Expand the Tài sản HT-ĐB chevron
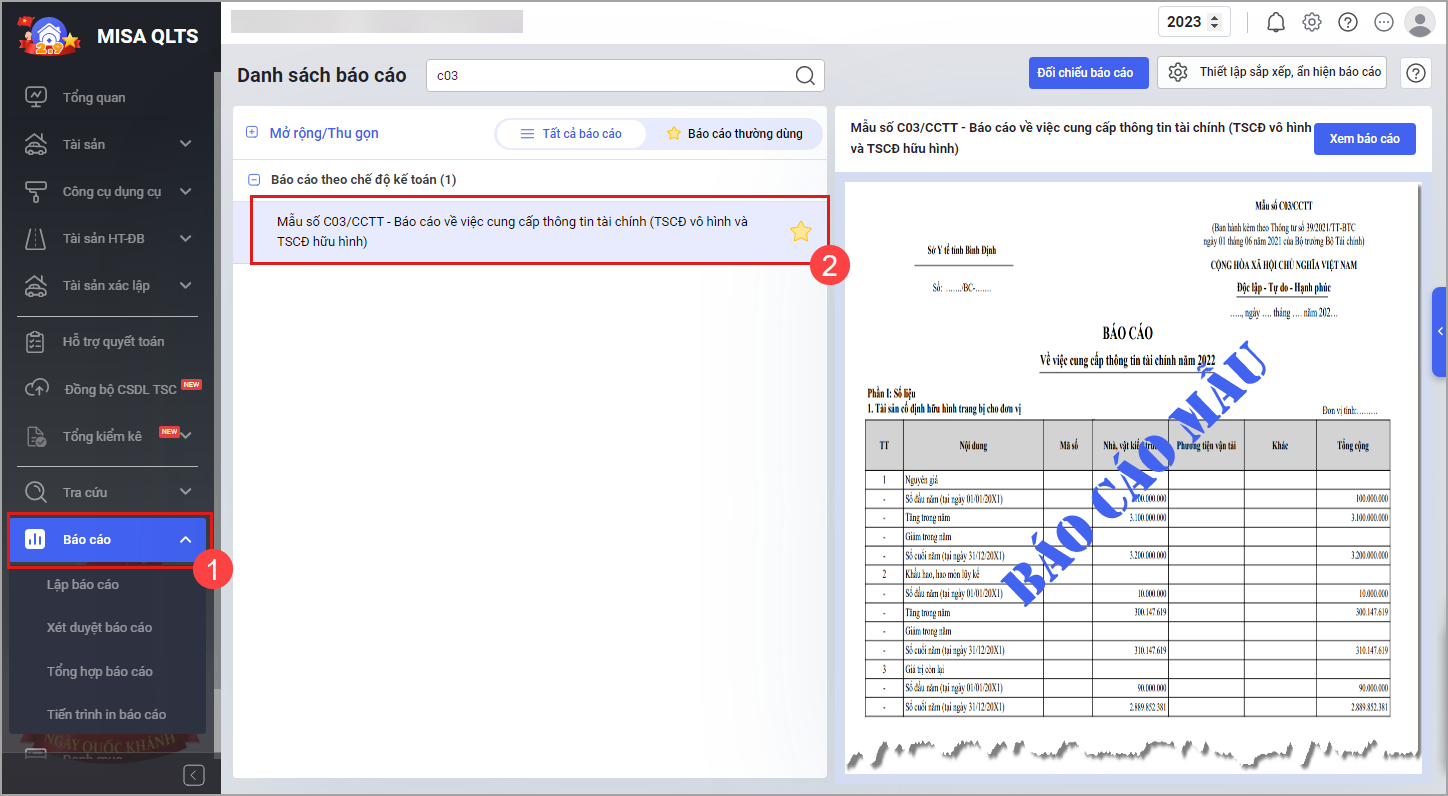The height and width of the screenshot is (796, 1448). tap(185, 238)
